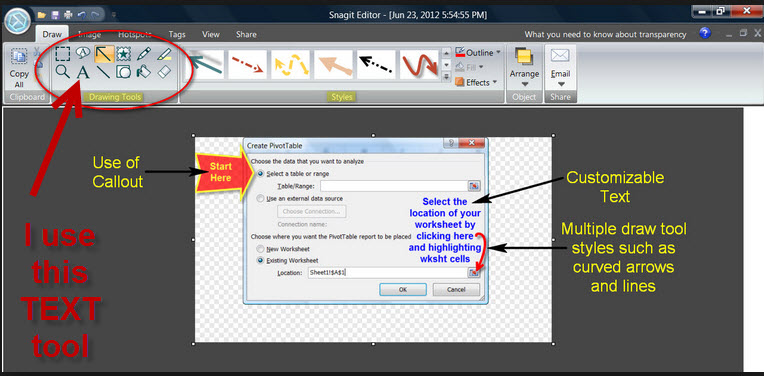The width and height of the screenshot is (764, 376).
Task: Choose the New Worksheet radio option
Action: pos(260,248)
